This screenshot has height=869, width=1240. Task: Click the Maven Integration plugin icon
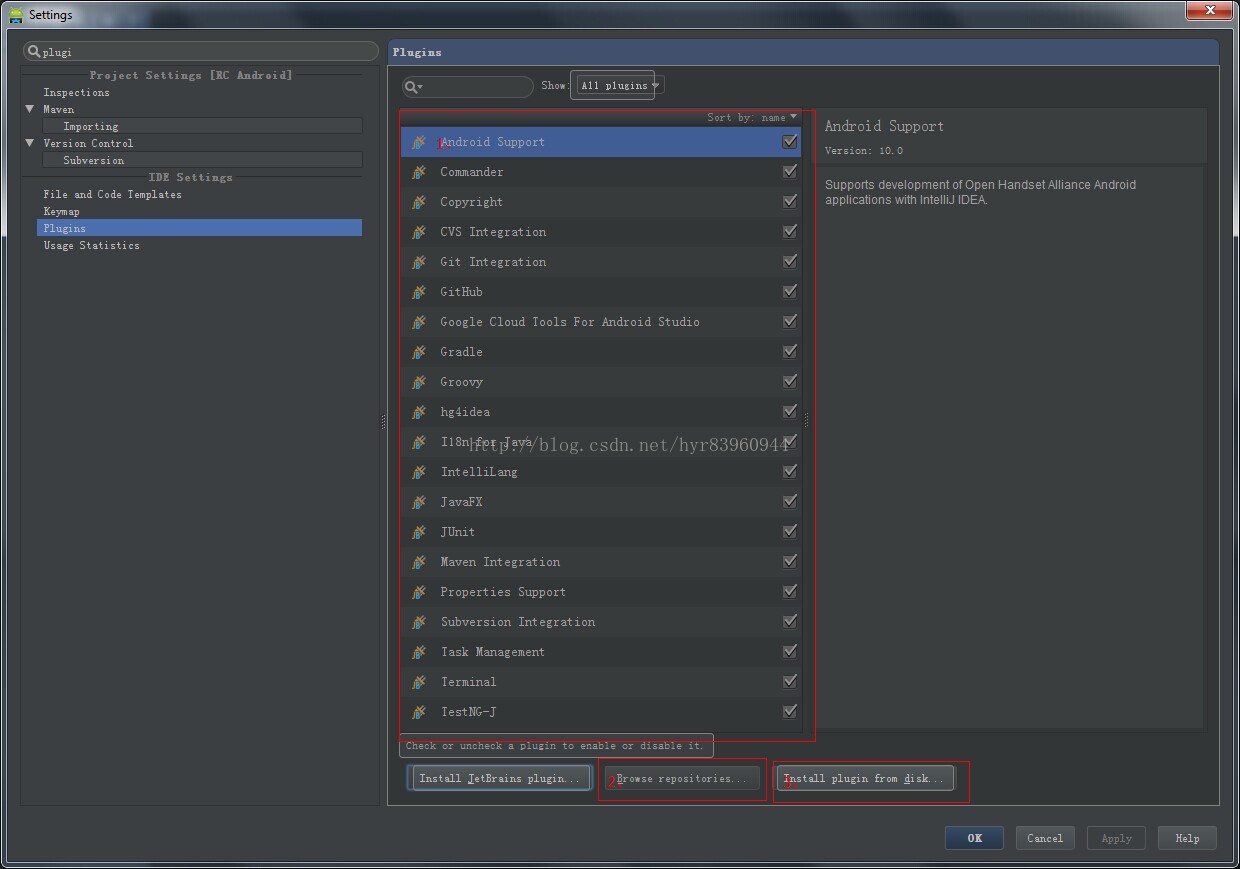419,562
